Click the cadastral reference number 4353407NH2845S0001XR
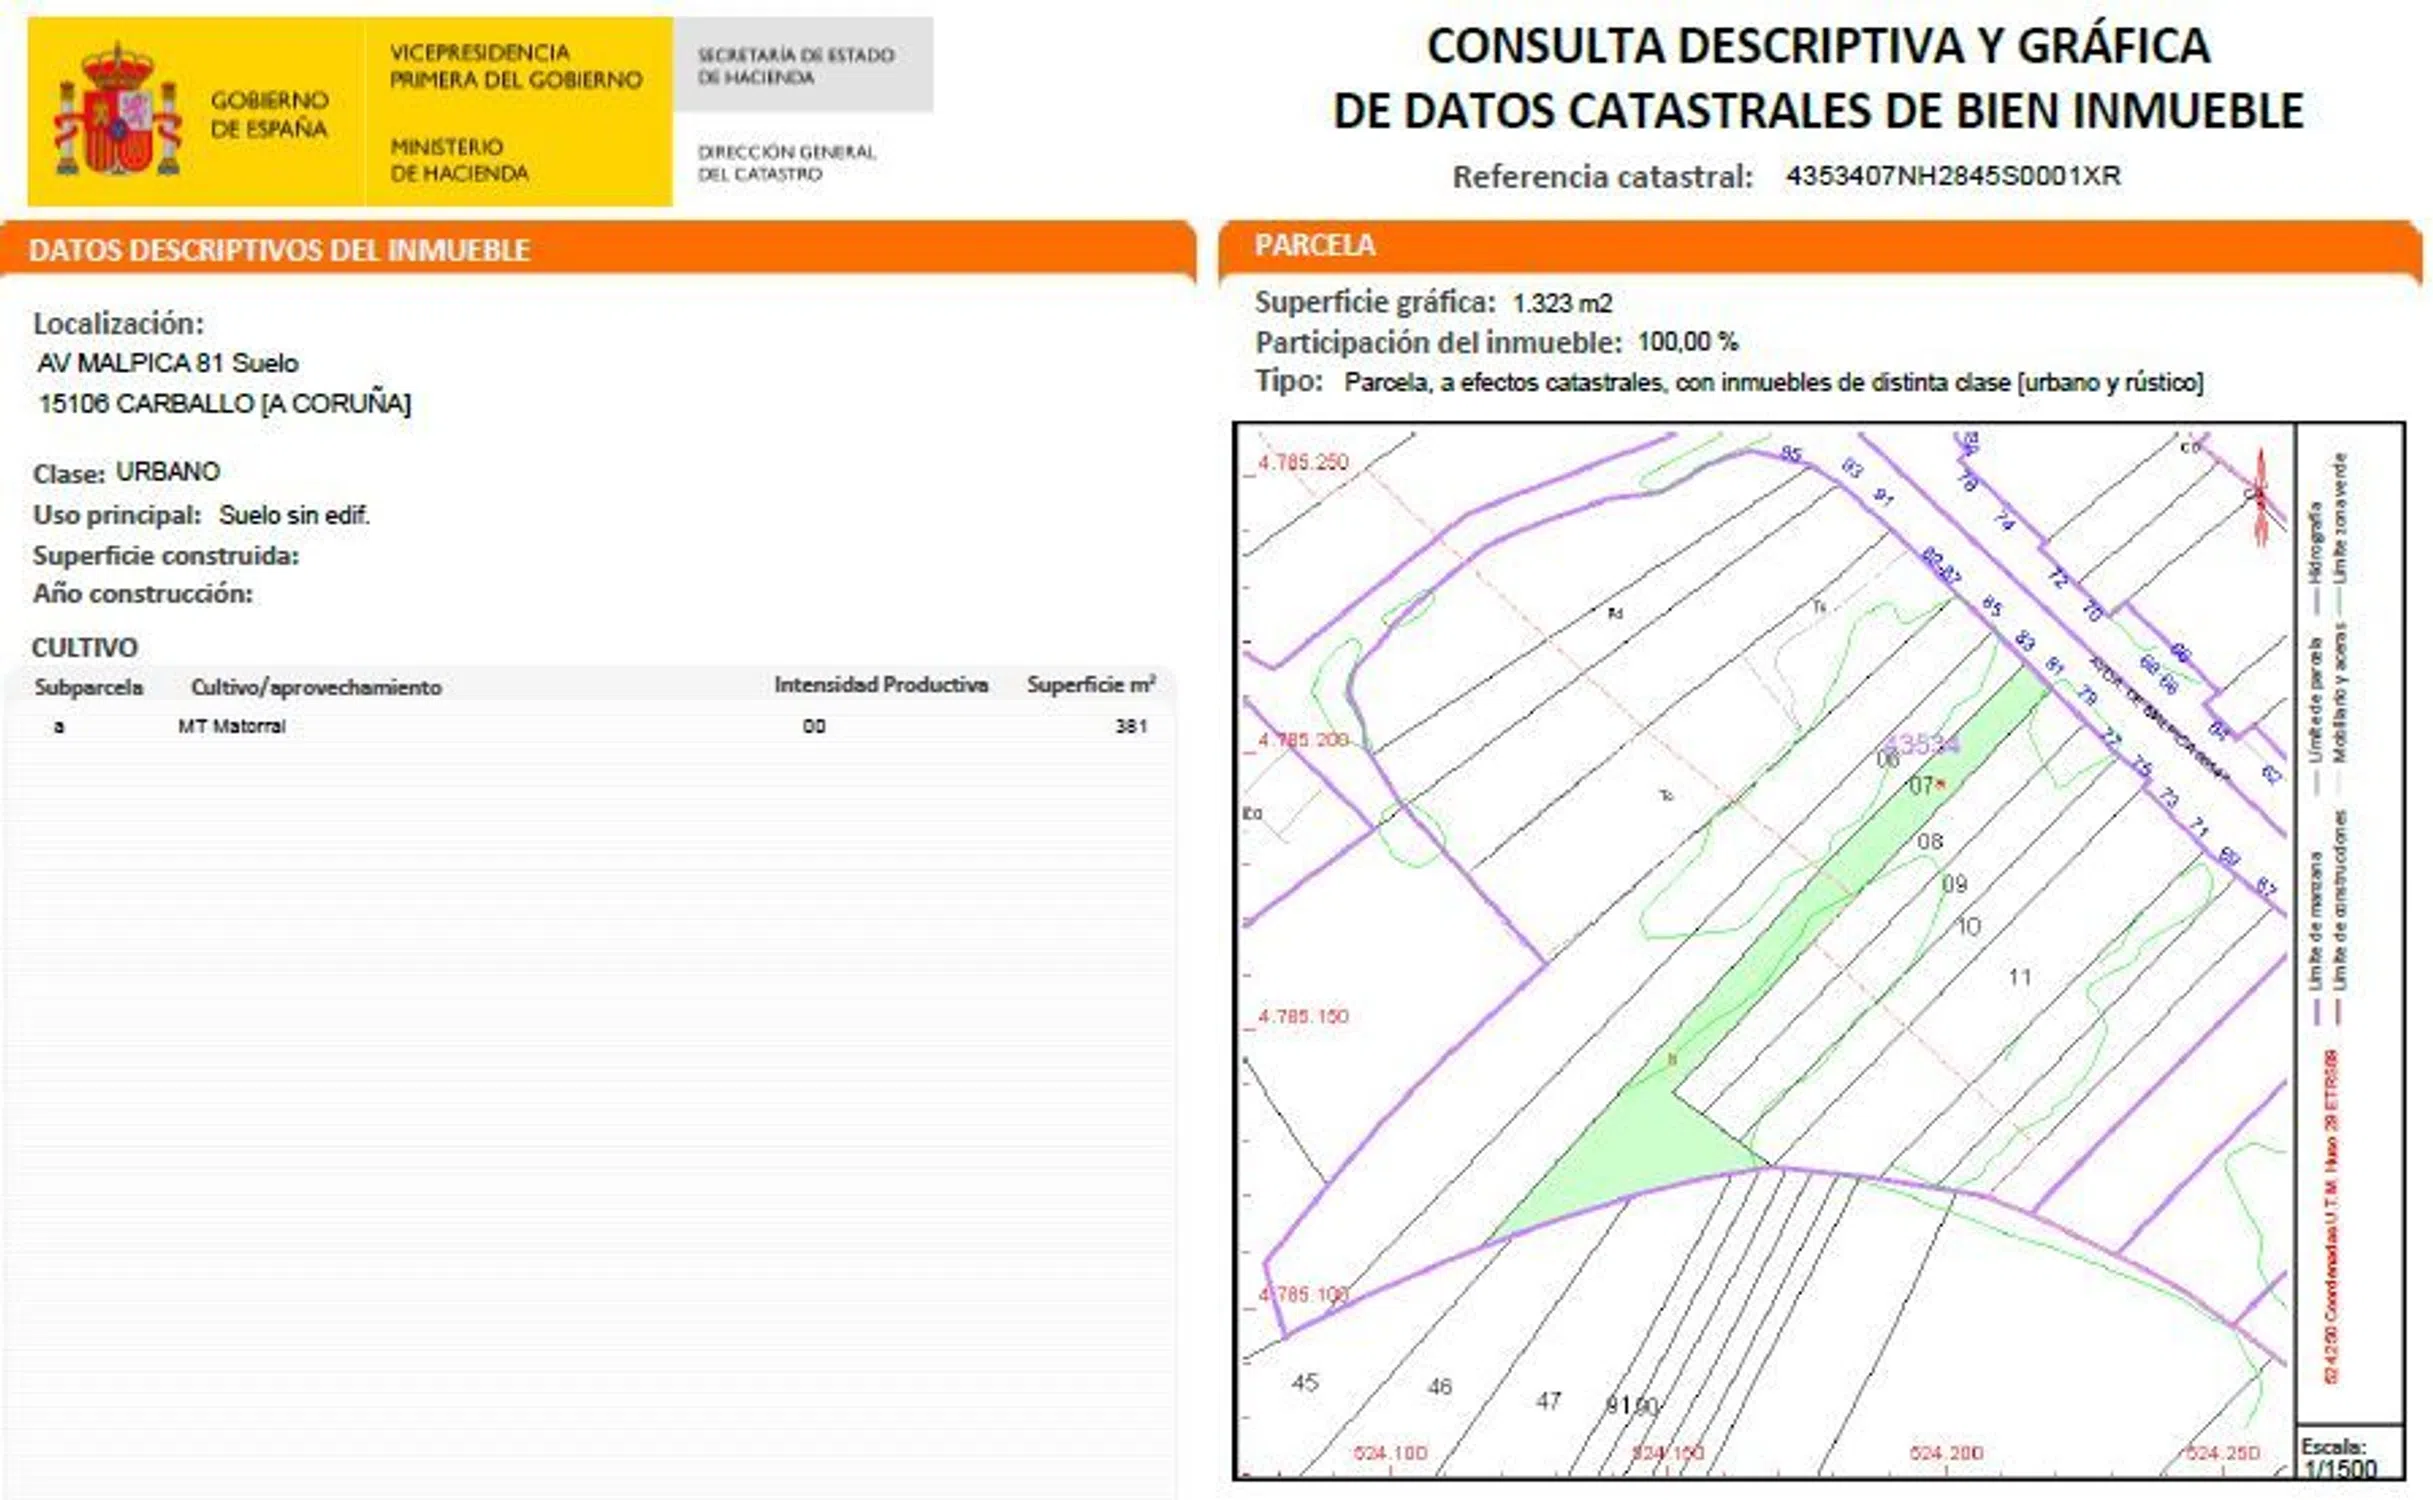The width and height of the screenshot is (2433, 1500). coord(1952,176)
